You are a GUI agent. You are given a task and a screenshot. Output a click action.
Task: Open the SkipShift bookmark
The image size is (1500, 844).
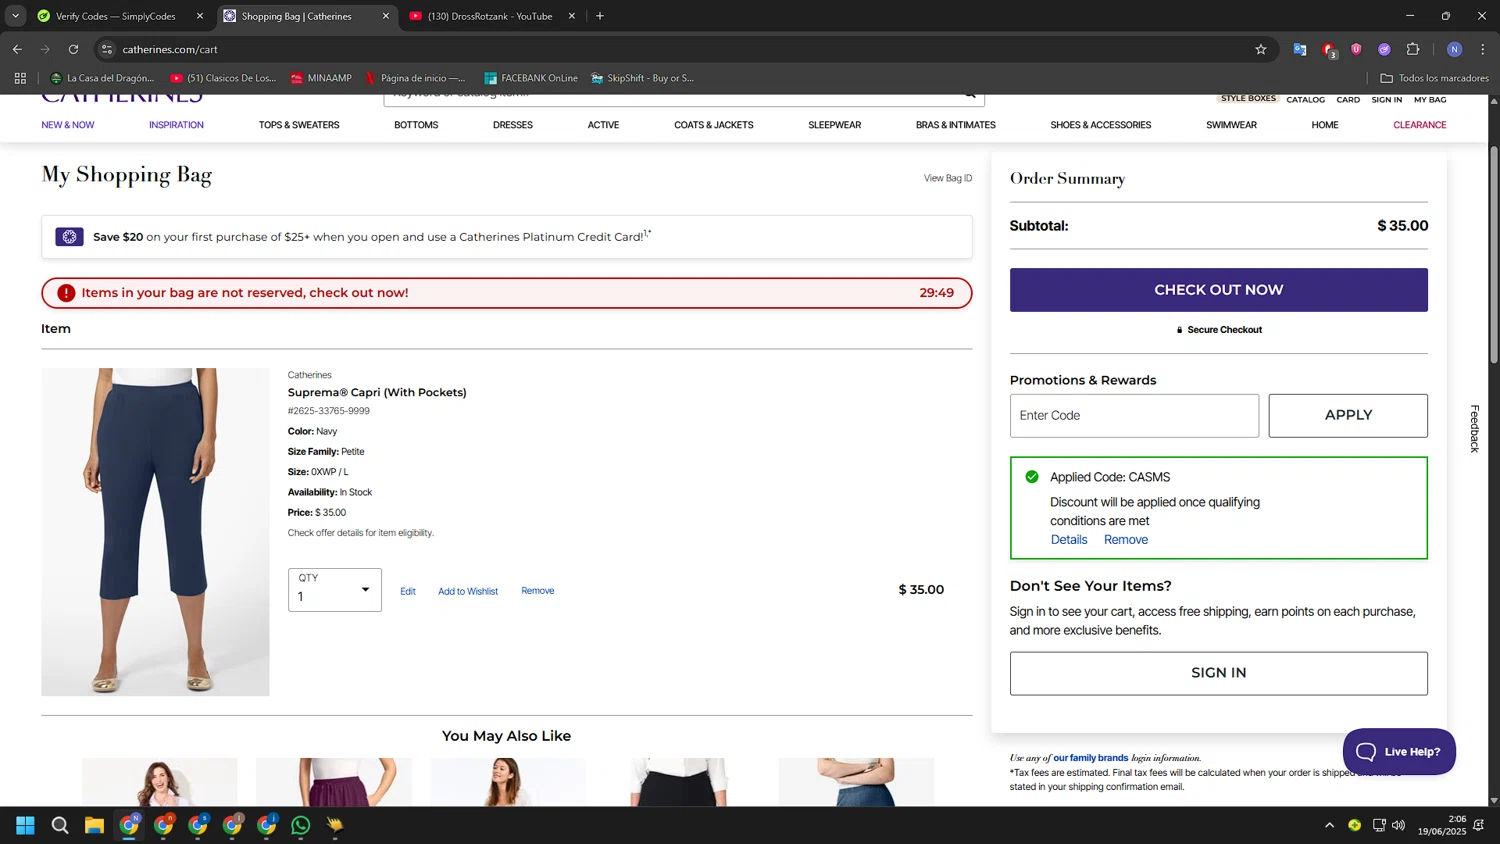click(x=642, y=78)
